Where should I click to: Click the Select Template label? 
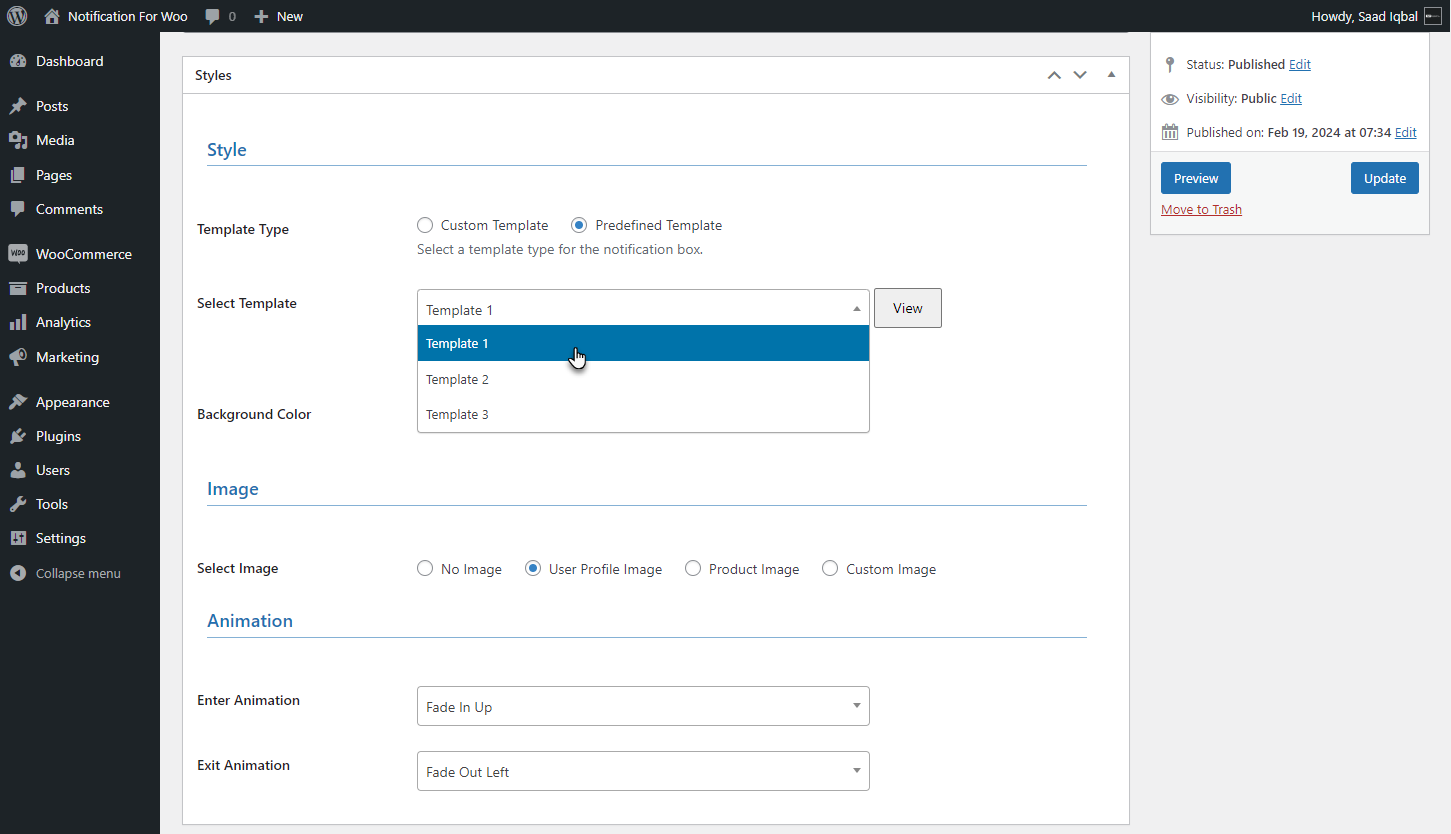tap(247, 303)
